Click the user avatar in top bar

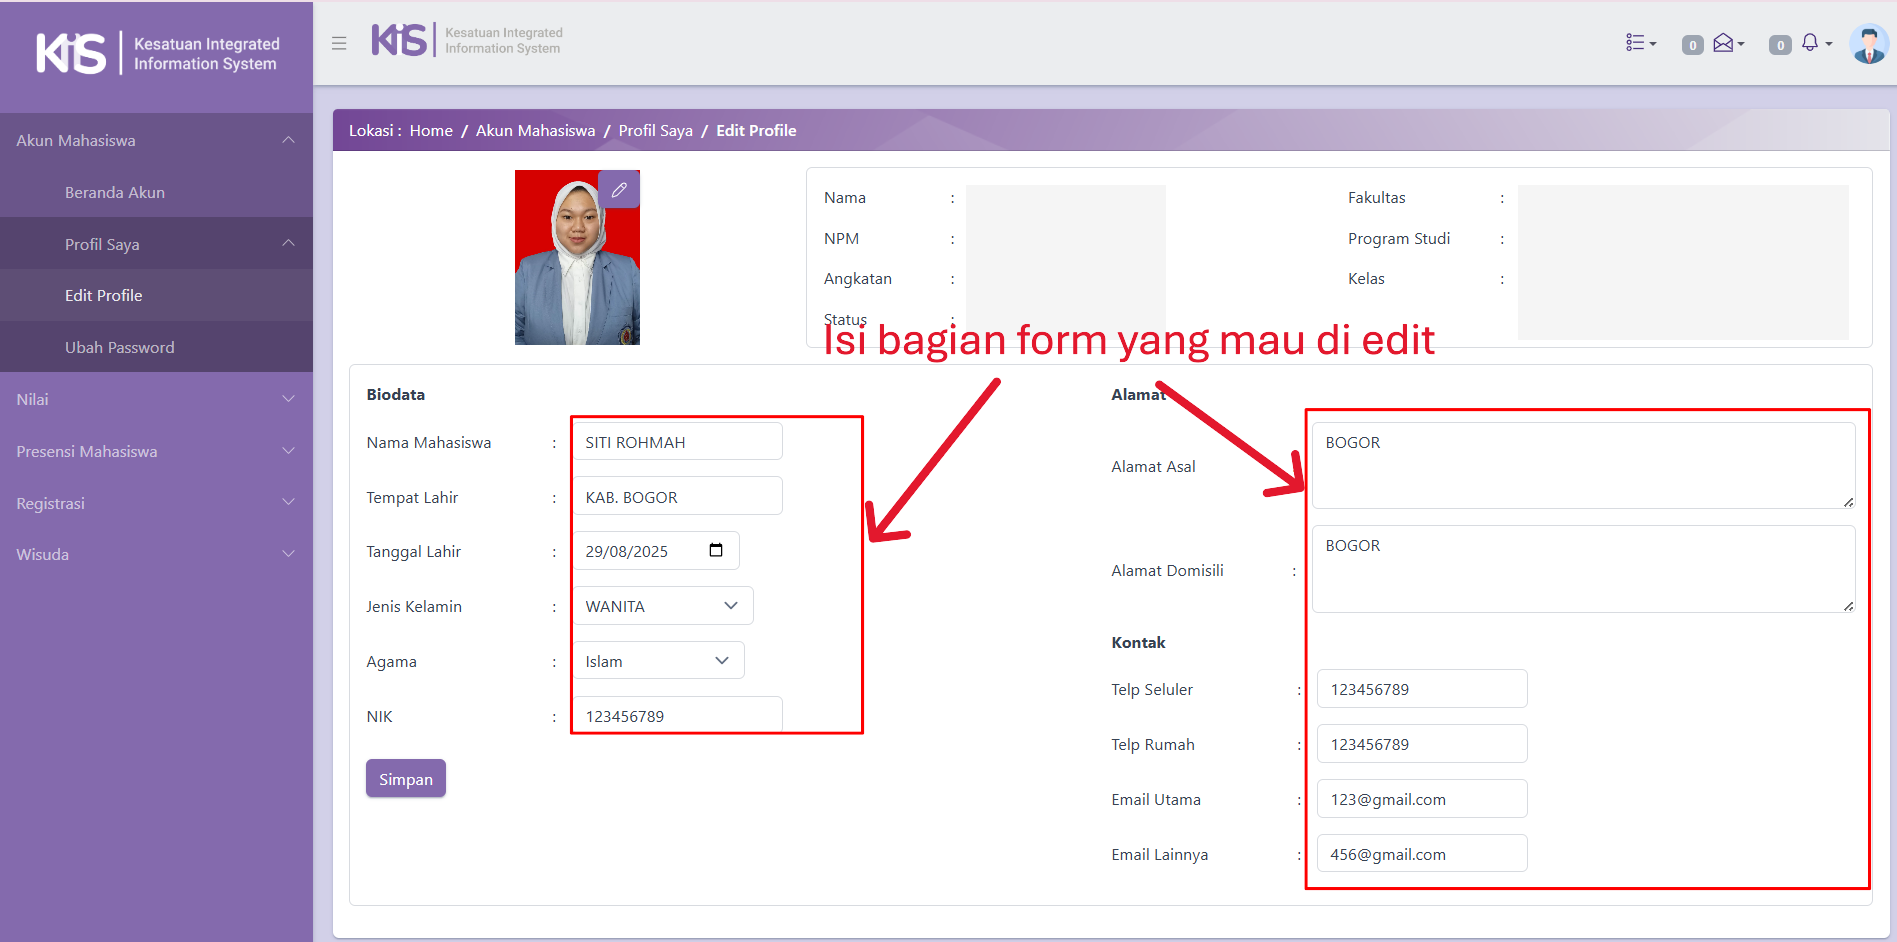tap(1867, 44)
